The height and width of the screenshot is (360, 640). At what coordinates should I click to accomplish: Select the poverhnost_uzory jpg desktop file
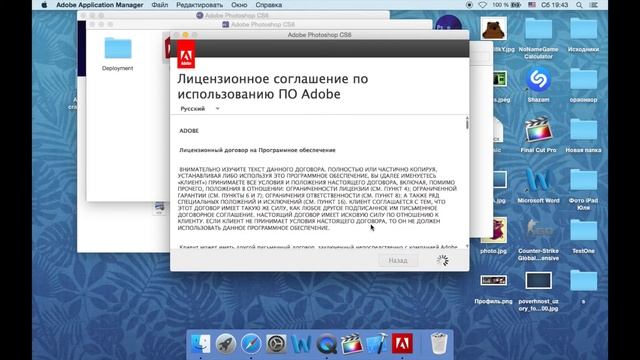(x=538, y=291)
